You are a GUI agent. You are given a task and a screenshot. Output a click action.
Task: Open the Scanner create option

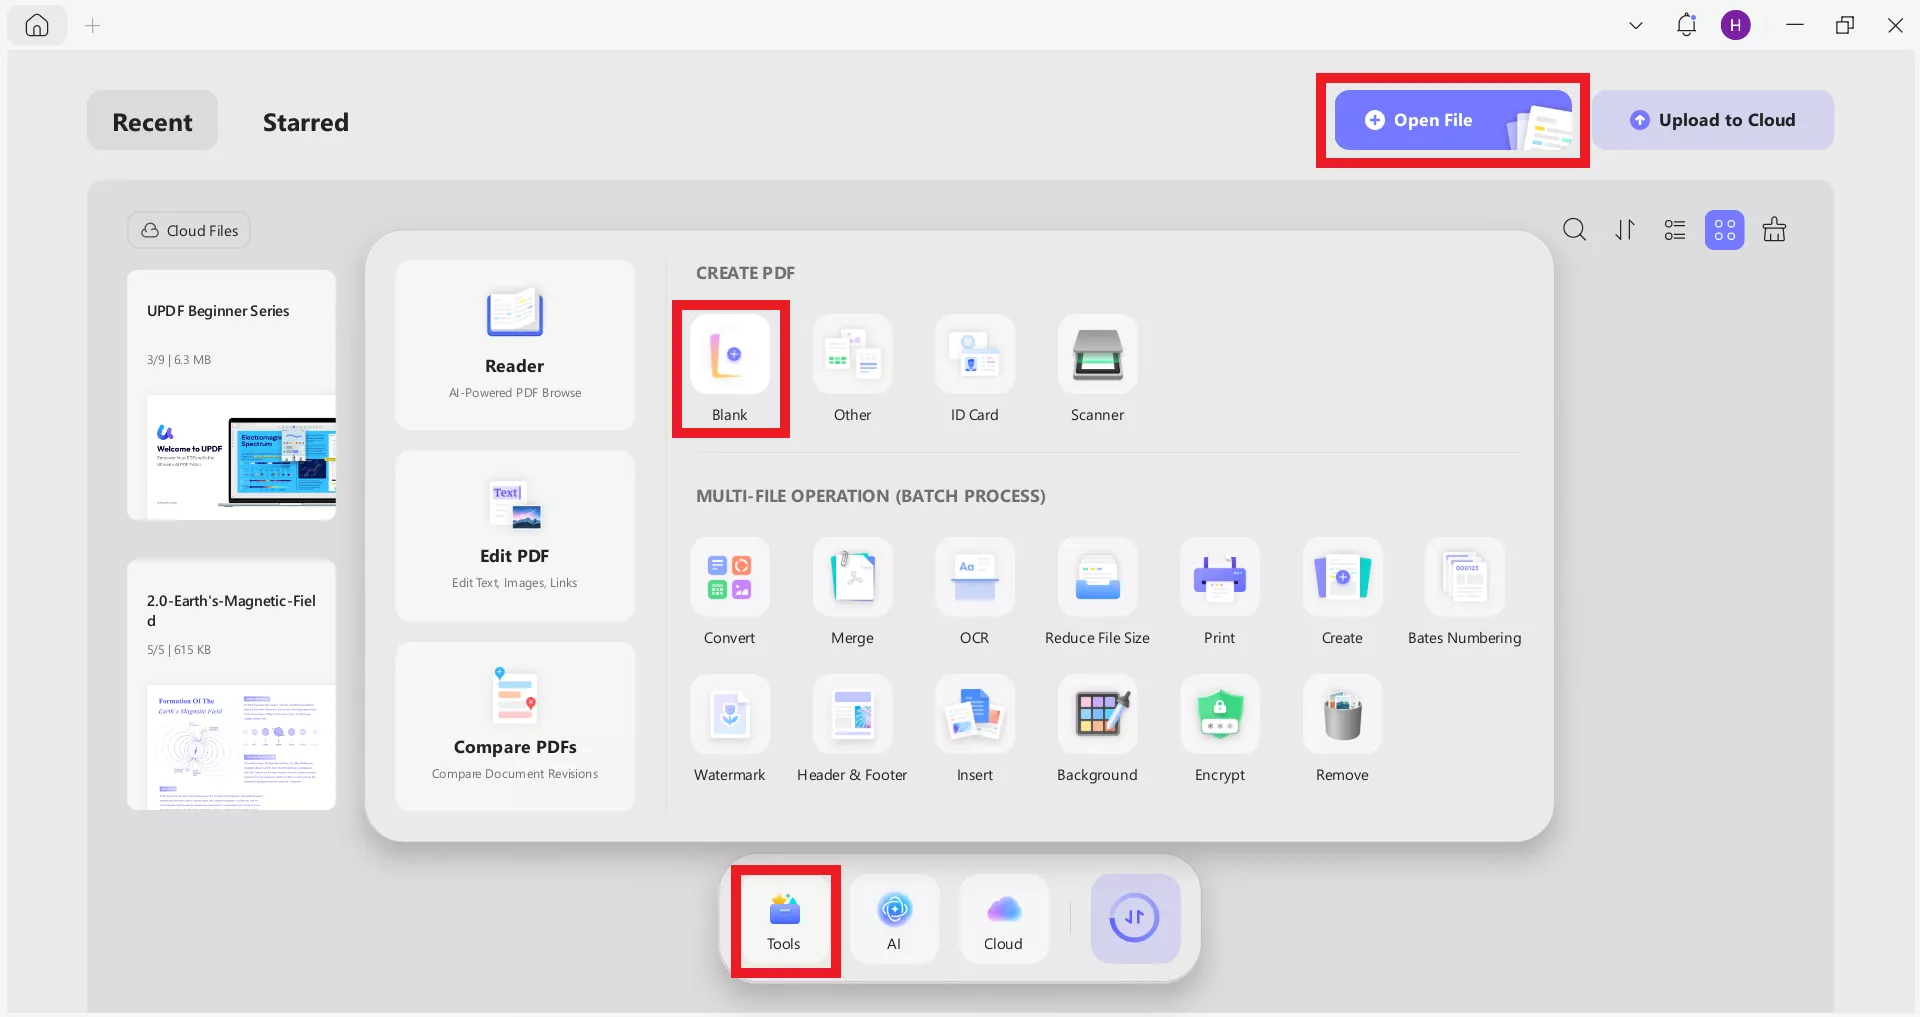[1097, 356]
